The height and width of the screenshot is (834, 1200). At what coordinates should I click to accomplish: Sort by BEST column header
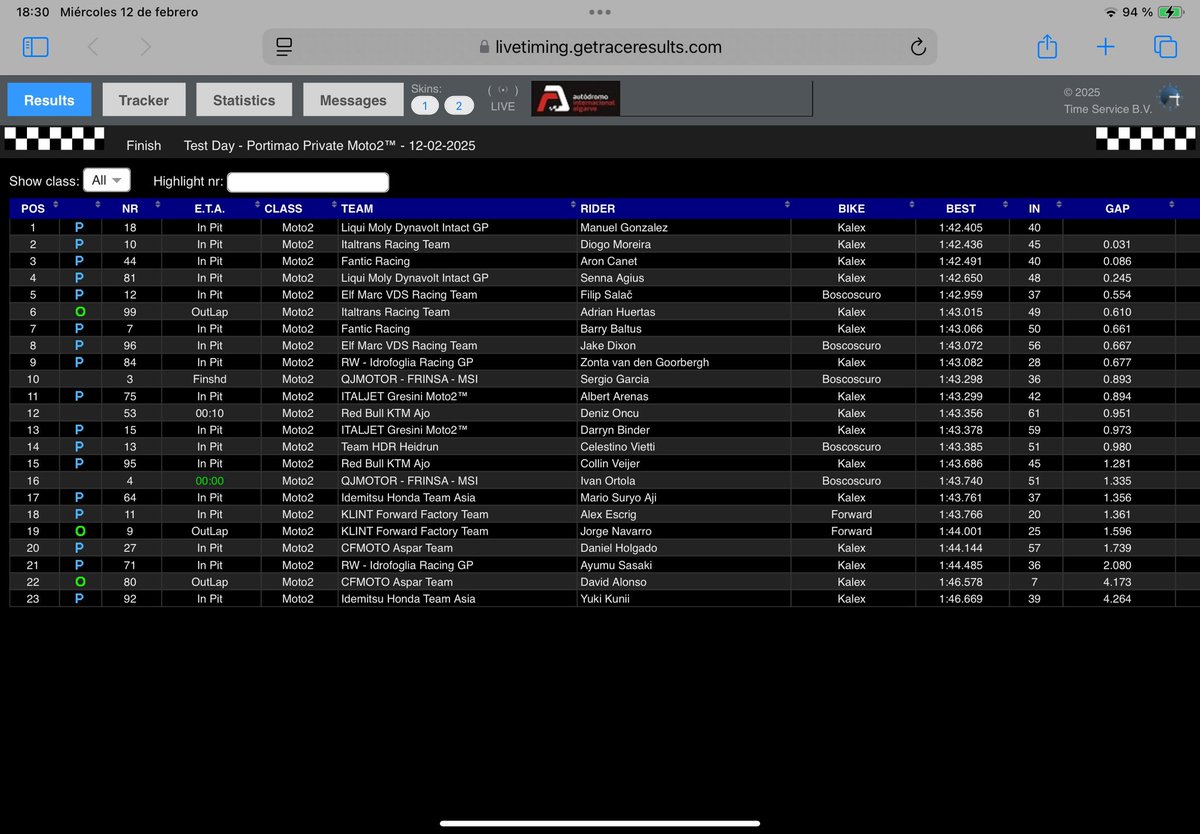pyautogui.click(x=961, y=208)
